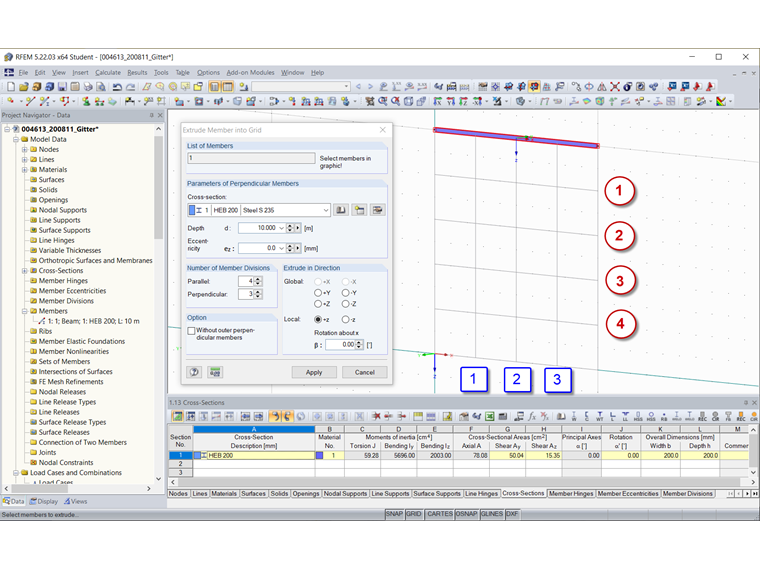Click the help question mark icon in the dialog
Viewport: 760px width, 570px height.
(194, 372)
